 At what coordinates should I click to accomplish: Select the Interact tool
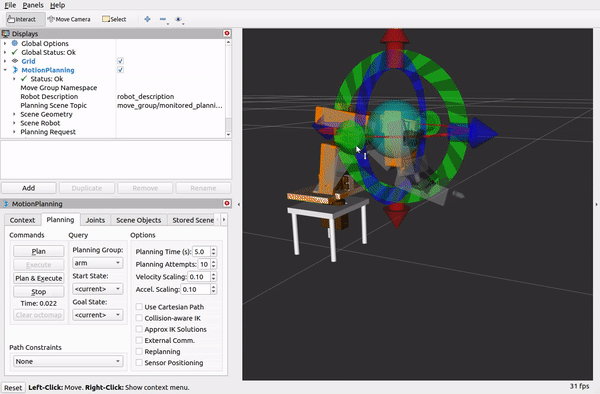coord(26,19)
